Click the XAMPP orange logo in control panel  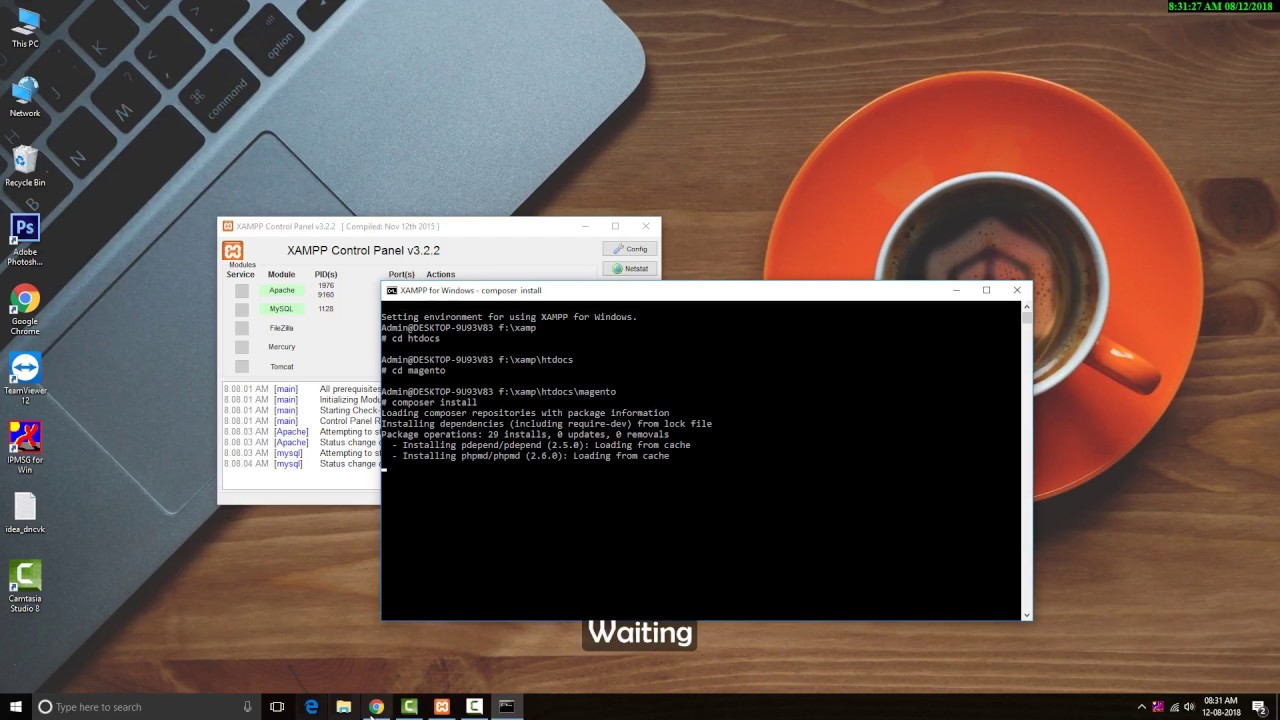coord(233,250)
